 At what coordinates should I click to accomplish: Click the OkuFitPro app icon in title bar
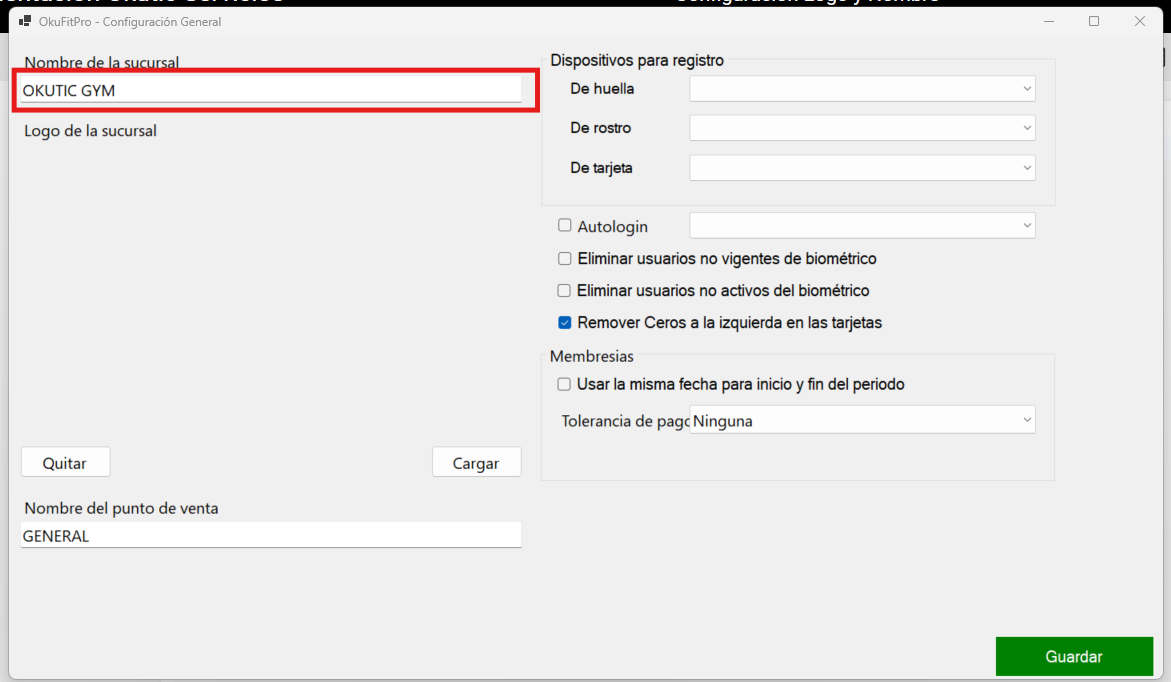(x=25, y=21)
